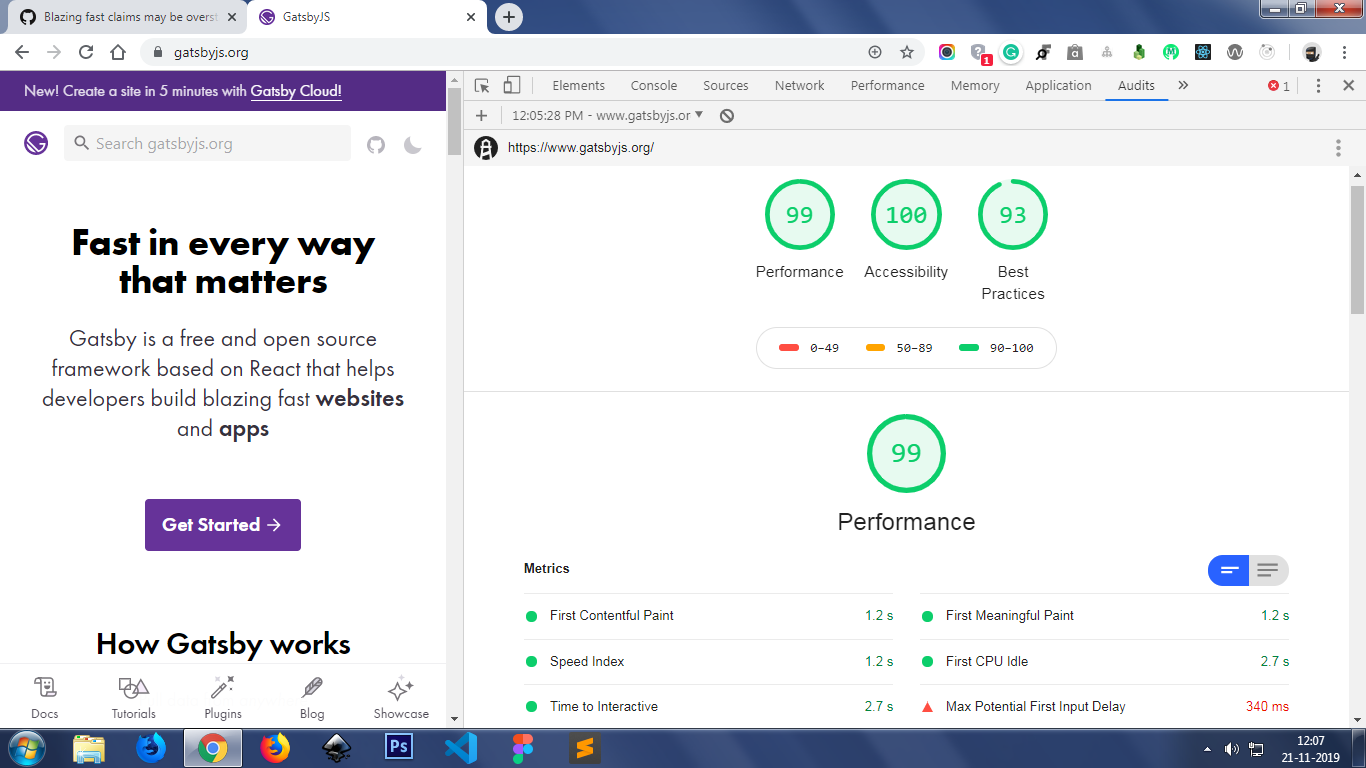This screenshot has width=1366, height=768.
Task: Start a new audit with the plus icon
Action: click(481, 115)
